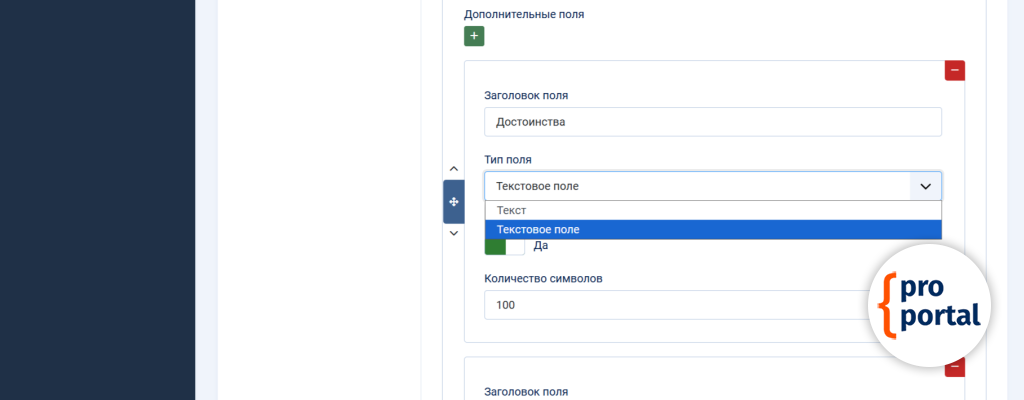Viewport: 1024px width, 400px height.
Task: Click the red minus on the lower field block
Action: [955, 367]
